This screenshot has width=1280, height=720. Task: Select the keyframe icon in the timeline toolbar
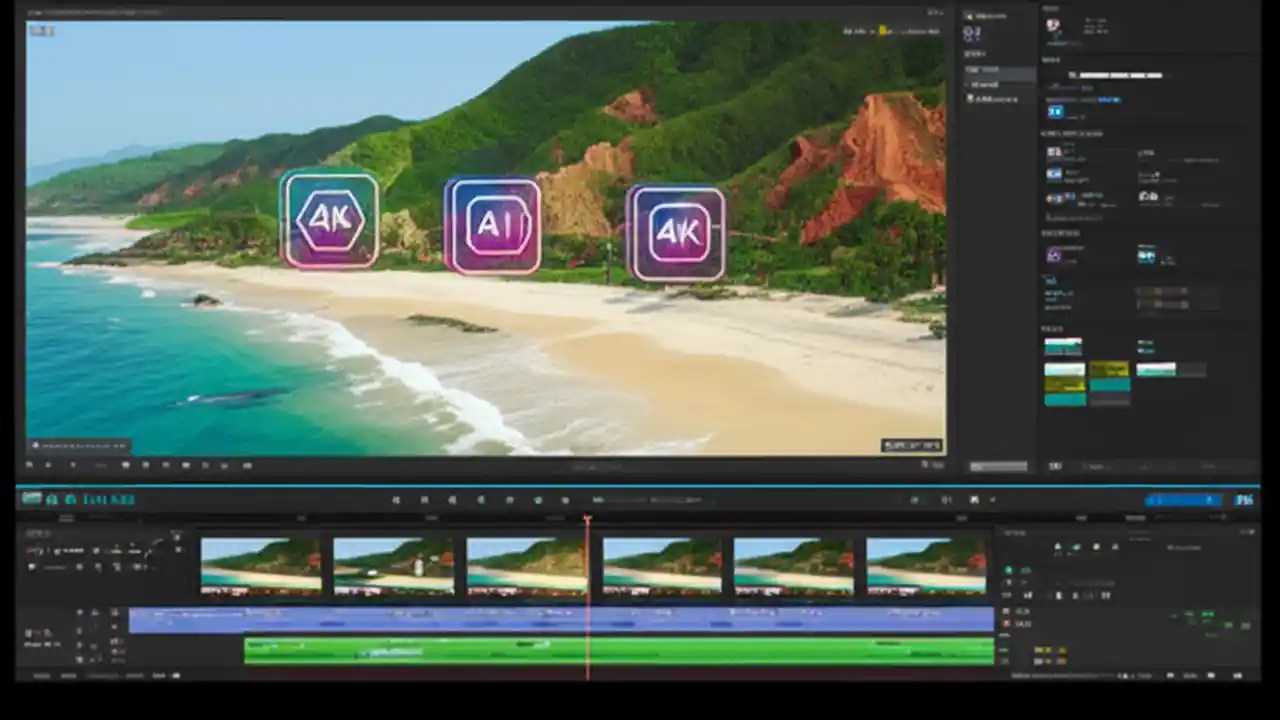pyautogui.click(x=536, y=499)
